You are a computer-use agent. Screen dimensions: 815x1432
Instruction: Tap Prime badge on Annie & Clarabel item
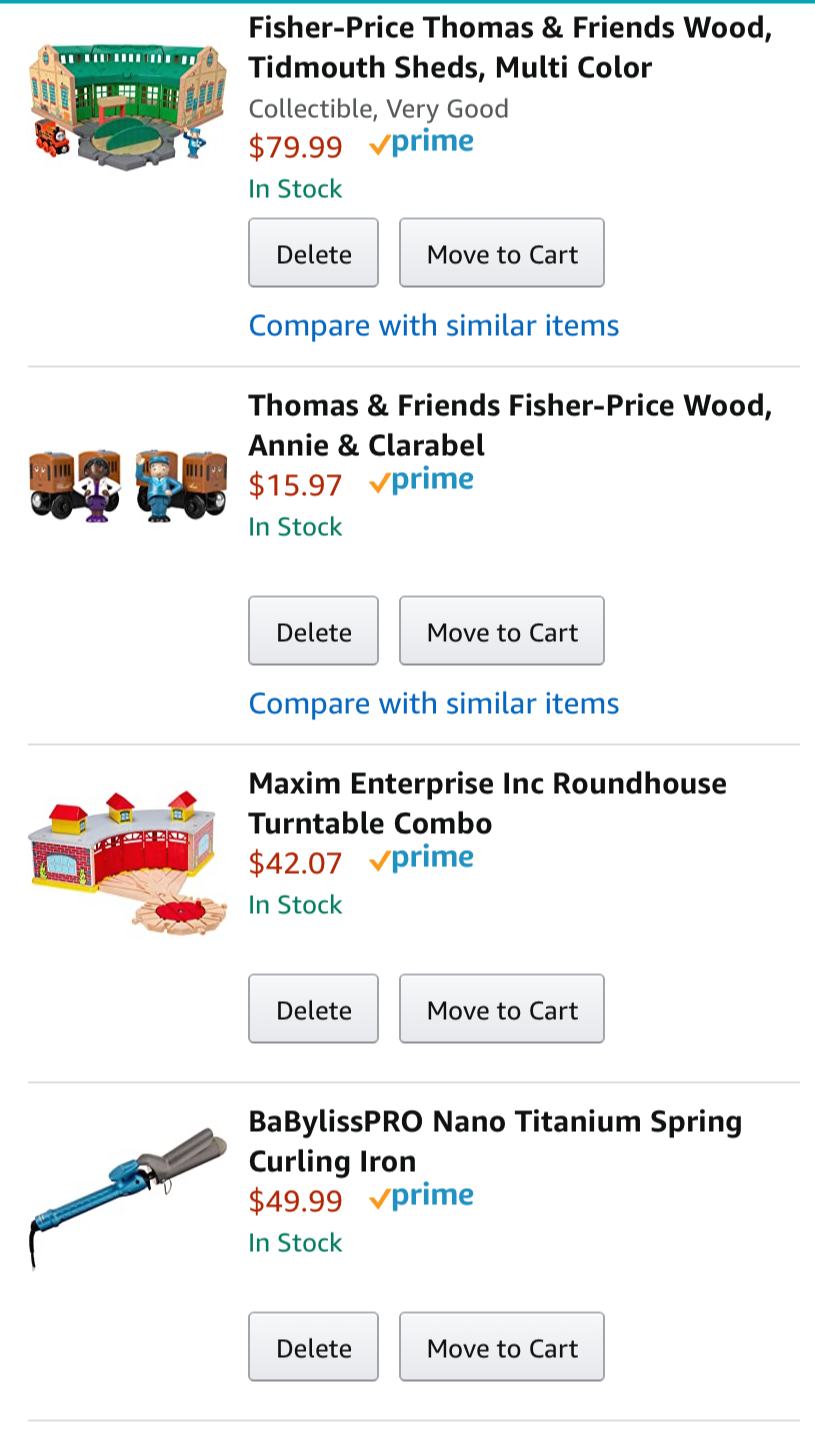[421, 483]
